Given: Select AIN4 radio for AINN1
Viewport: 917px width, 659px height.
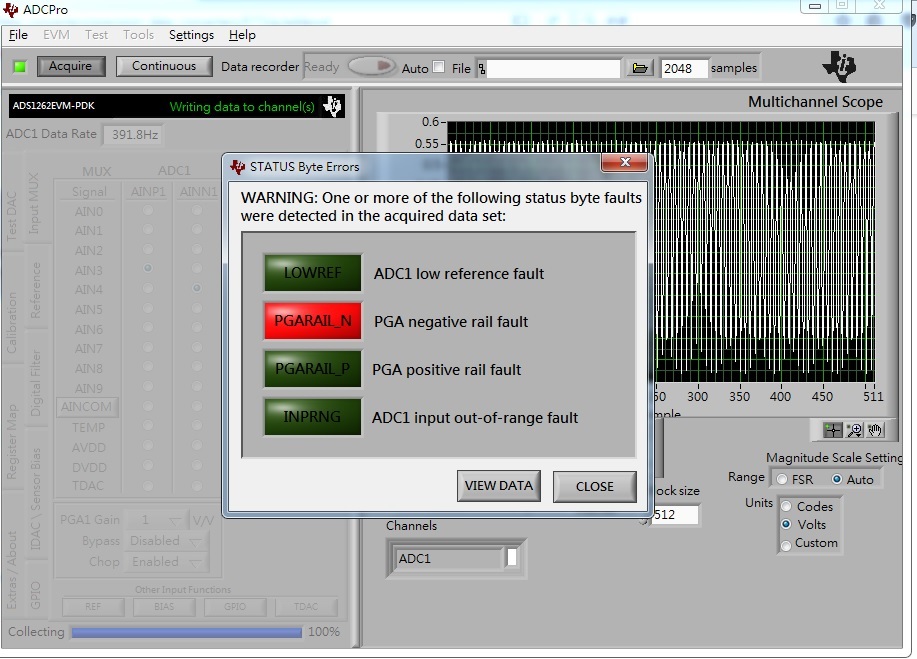Looking at the screenshot, I should pos(197,288).
